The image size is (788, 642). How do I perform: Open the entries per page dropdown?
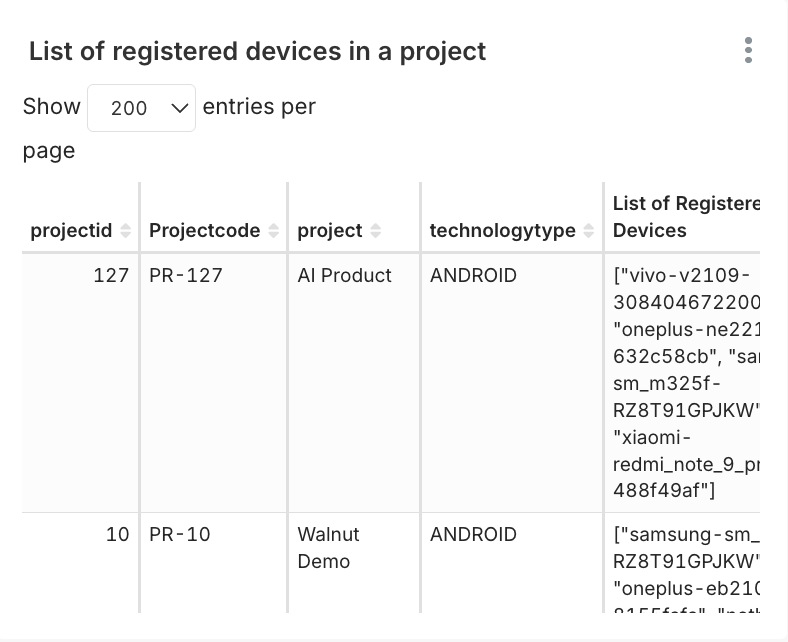pyautogui.click(x=141, y=108)
